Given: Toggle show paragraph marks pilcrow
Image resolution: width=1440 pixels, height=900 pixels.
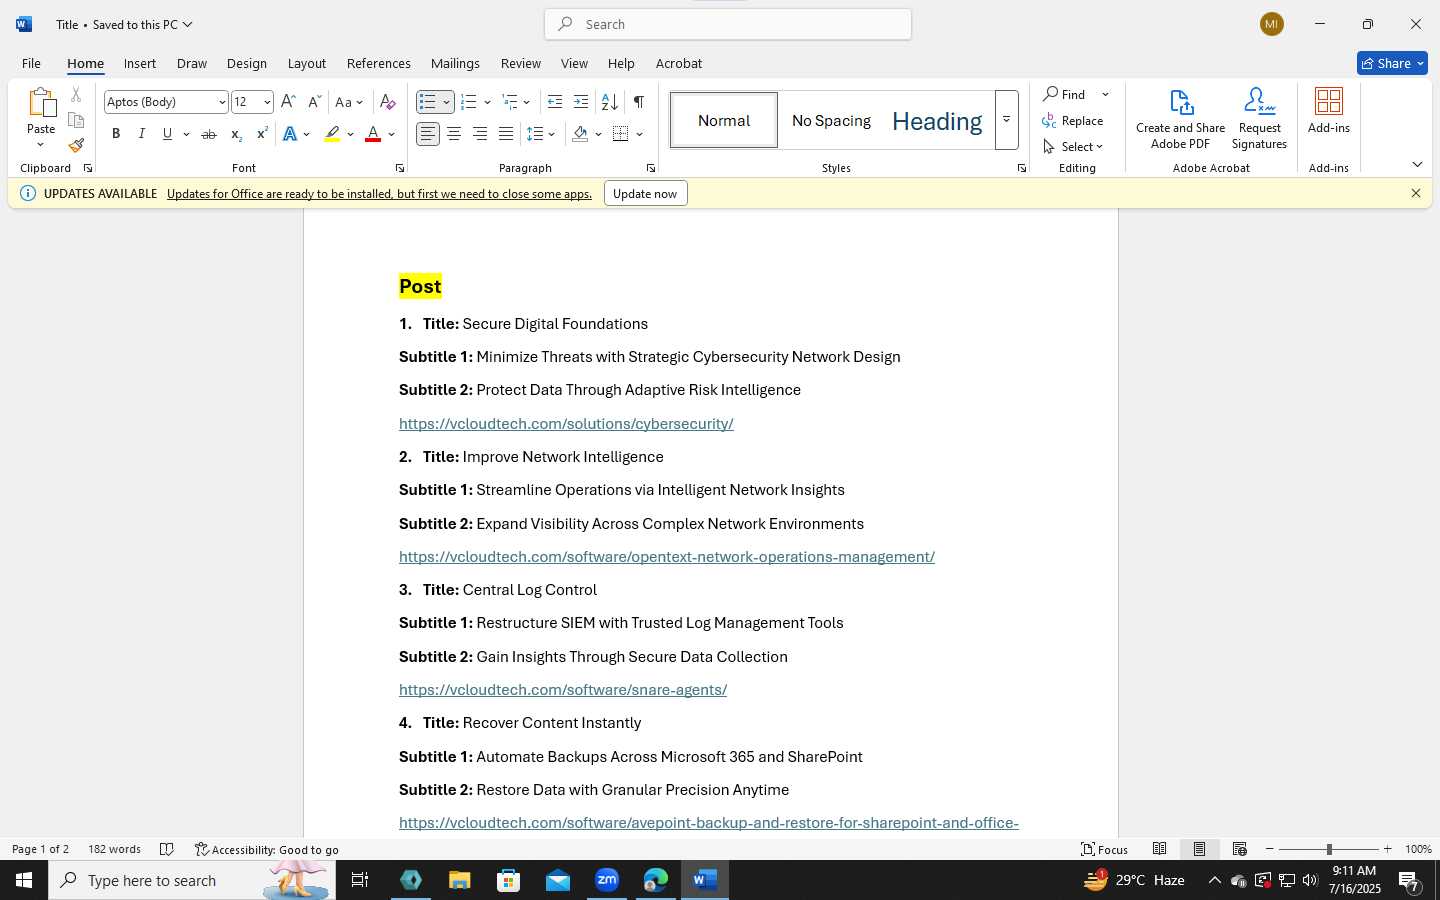Looking at the screenshot, I should tap(638, 102).
